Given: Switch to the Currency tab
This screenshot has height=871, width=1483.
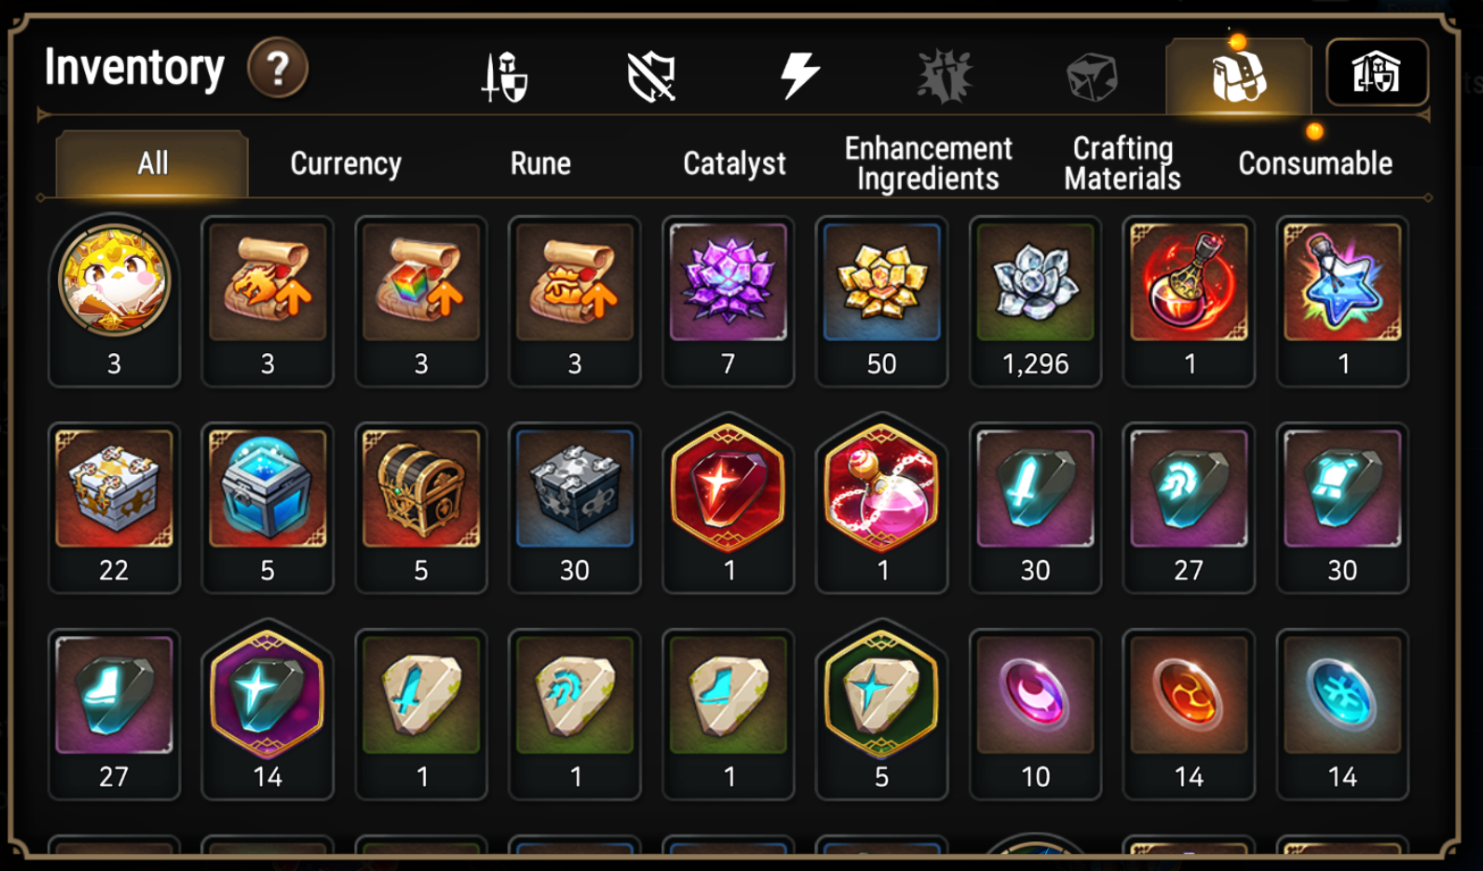Looking at the screenshot, I should pos(346,164).
